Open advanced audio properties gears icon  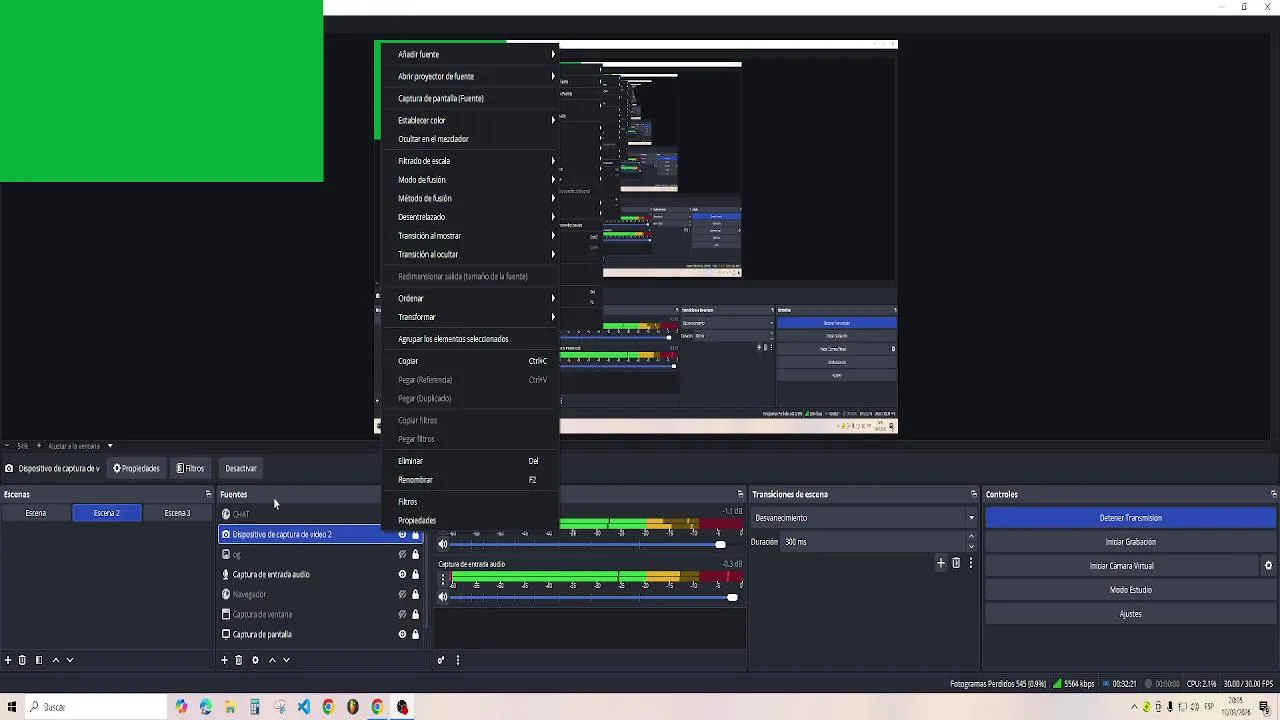click(x=441, y=660)
